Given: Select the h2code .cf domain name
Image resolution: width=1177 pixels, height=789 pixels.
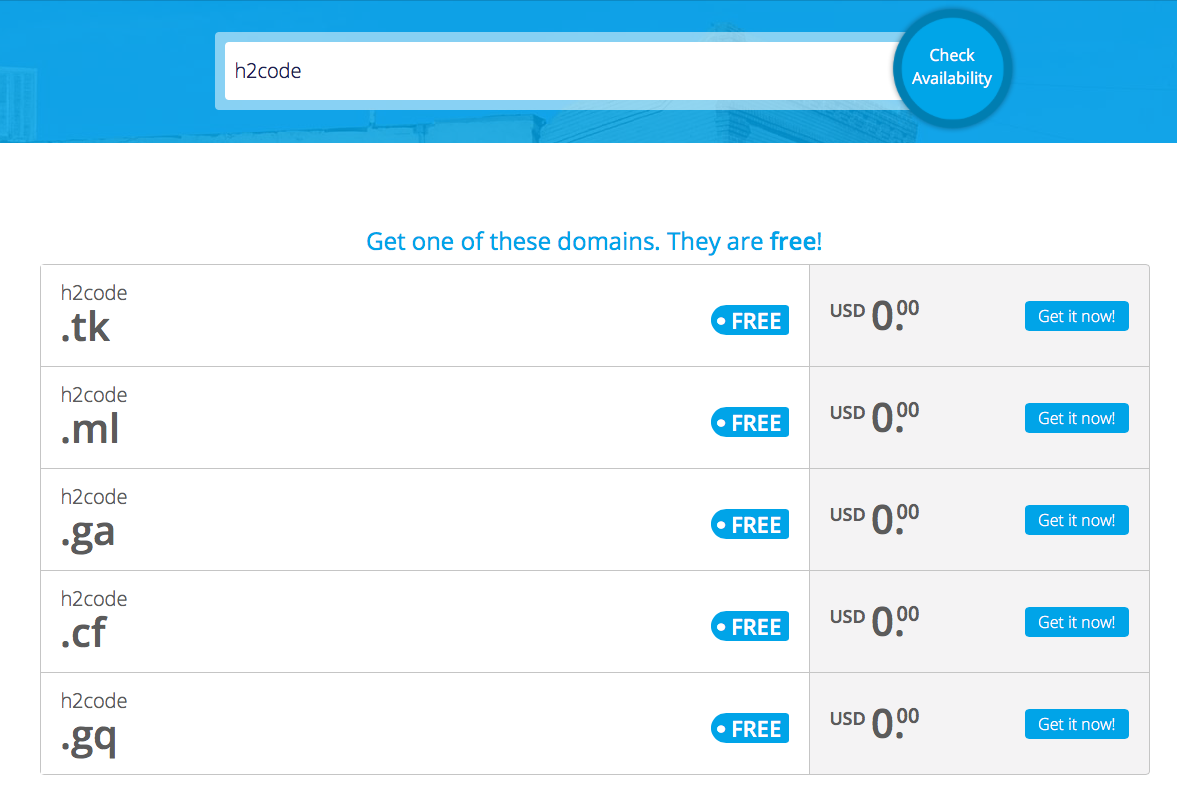Looking at the screenshot, I should [x=93, y=621].
